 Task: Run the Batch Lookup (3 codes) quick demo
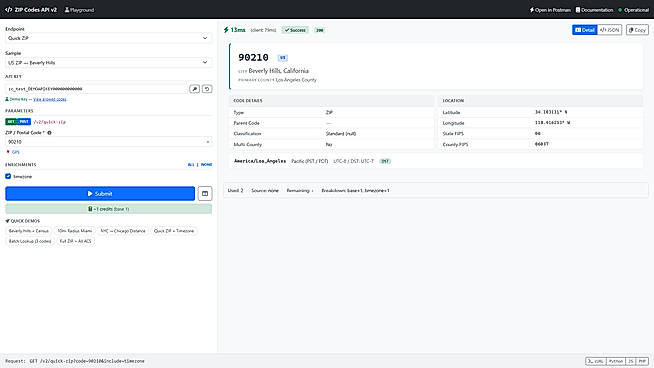coord(30,241)
